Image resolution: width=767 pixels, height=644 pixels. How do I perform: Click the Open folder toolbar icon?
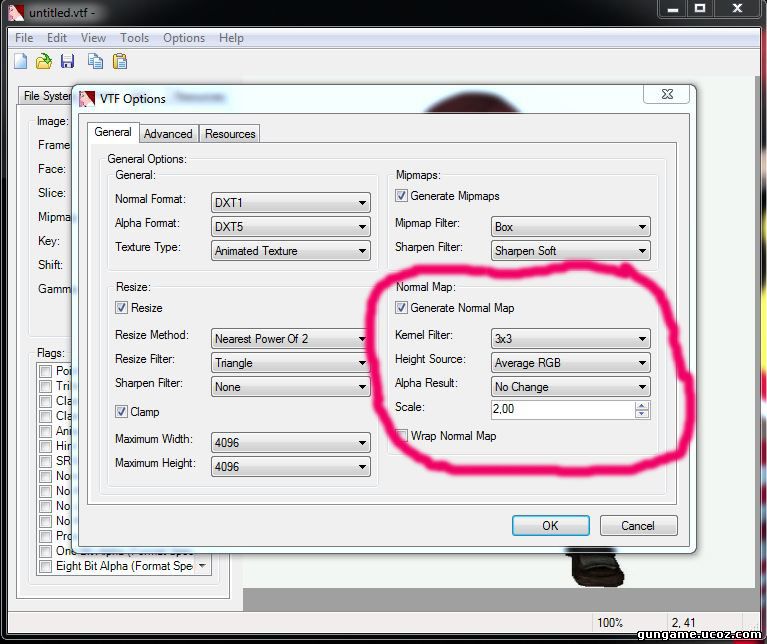(44, 62)
